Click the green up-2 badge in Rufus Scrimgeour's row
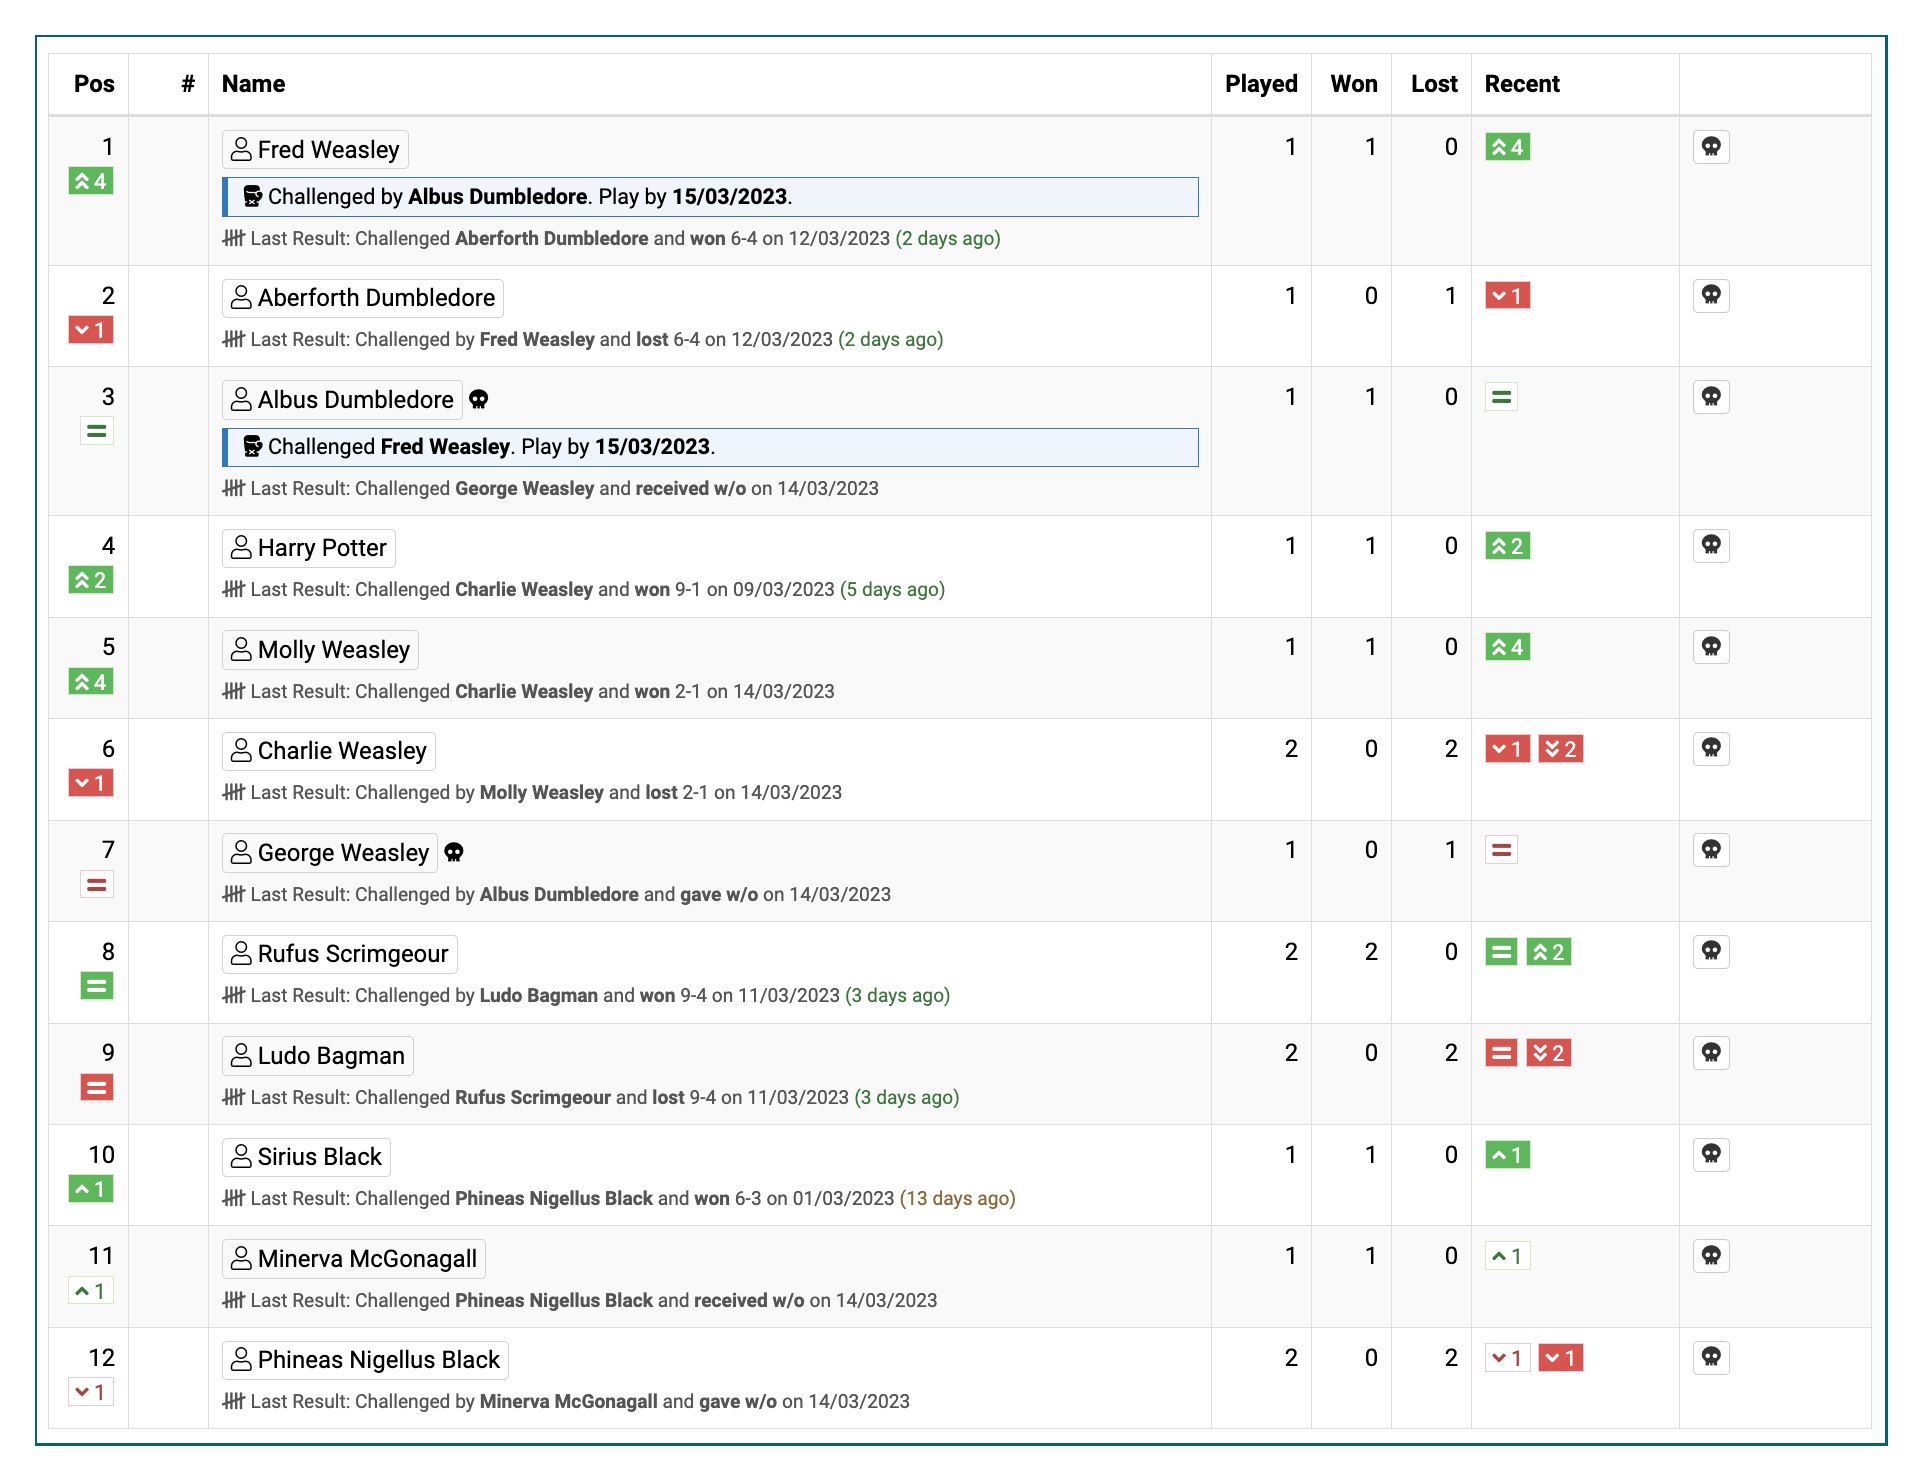 pyautogui.click(x=1548, y=952)
